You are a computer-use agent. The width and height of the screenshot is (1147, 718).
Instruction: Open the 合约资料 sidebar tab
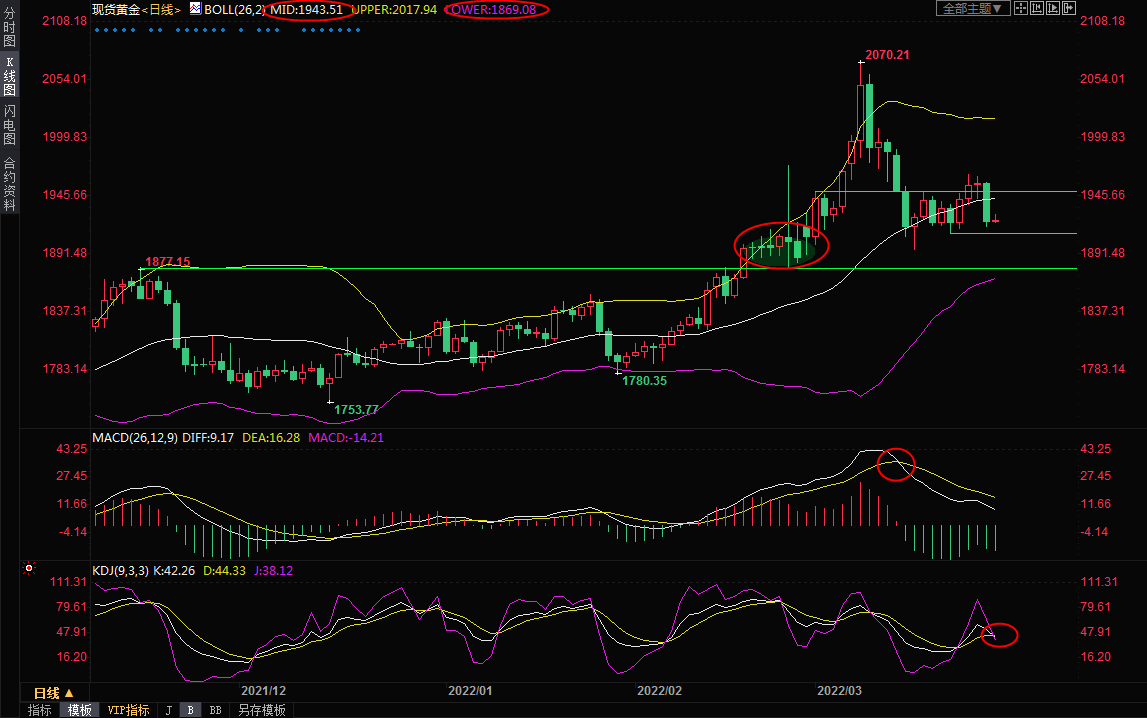click(9, 184)
